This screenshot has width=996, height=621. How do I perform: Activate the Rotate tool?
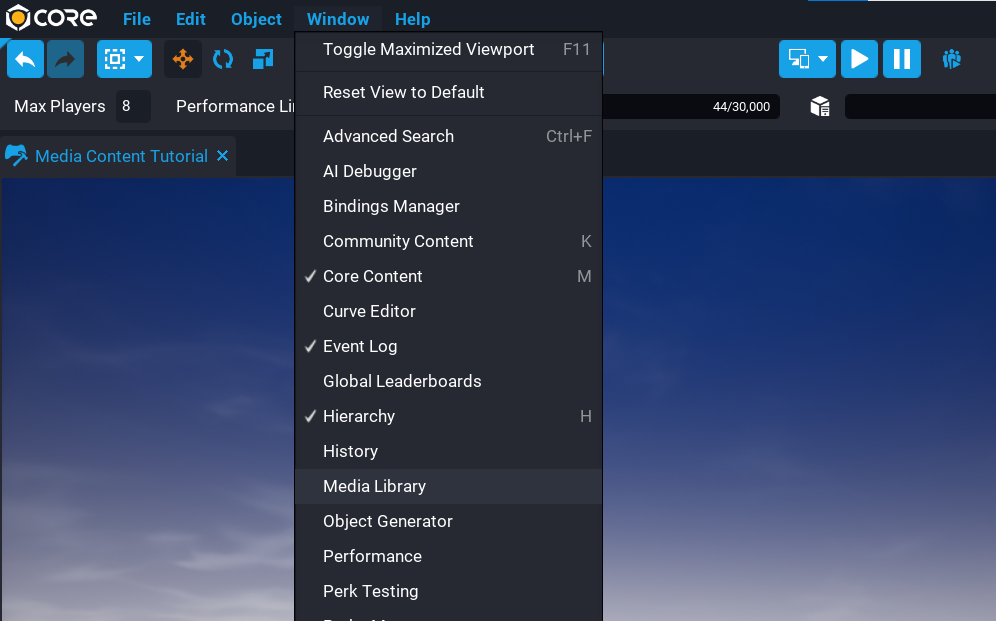pos(222,59)
